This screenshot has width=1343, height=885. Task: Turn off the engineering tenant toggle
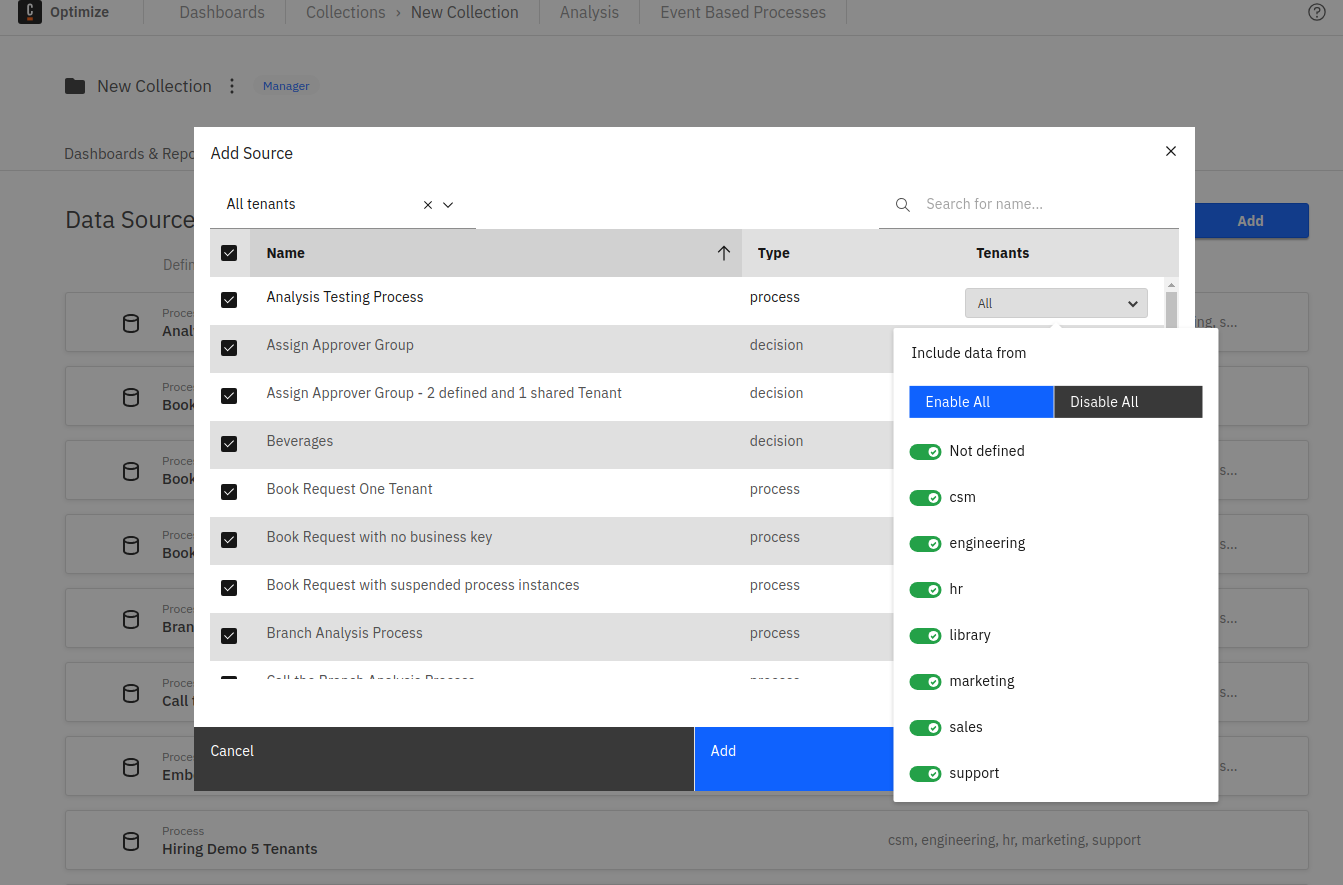coord(925,544)
